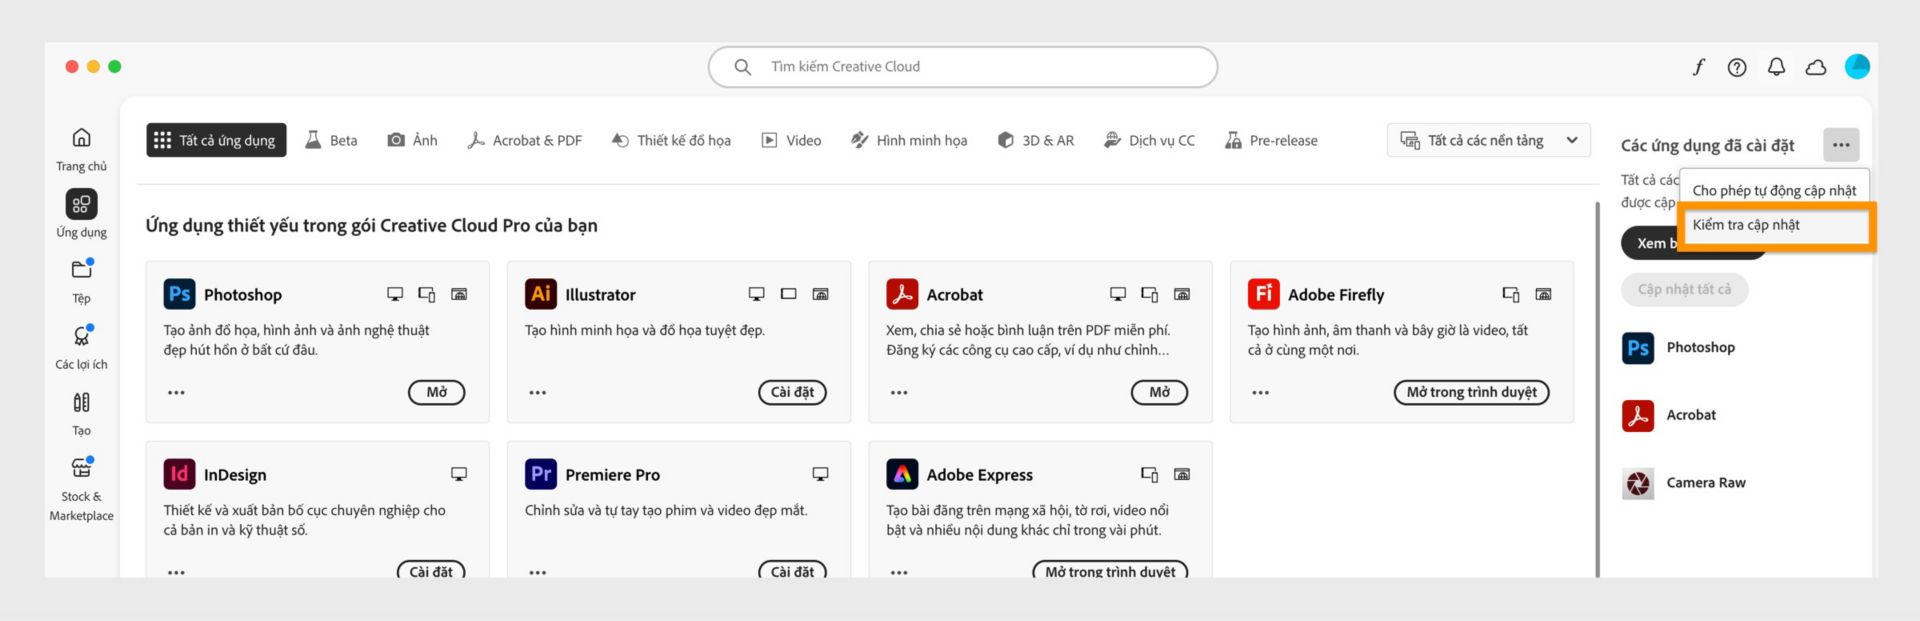This screenshot has height=621, width=1920.
Task: Open the account profile avatar
Action: [x=1857, y=66]
